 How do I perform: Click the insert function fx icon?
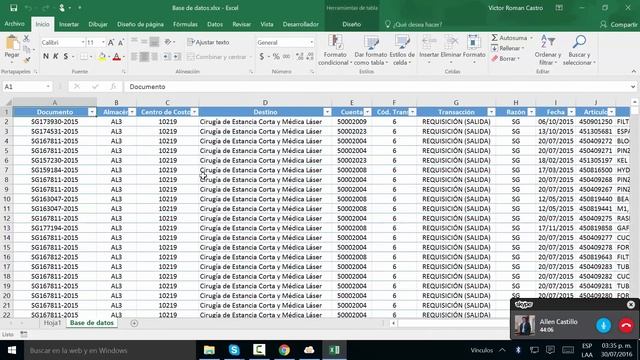[x=113, y=87]
